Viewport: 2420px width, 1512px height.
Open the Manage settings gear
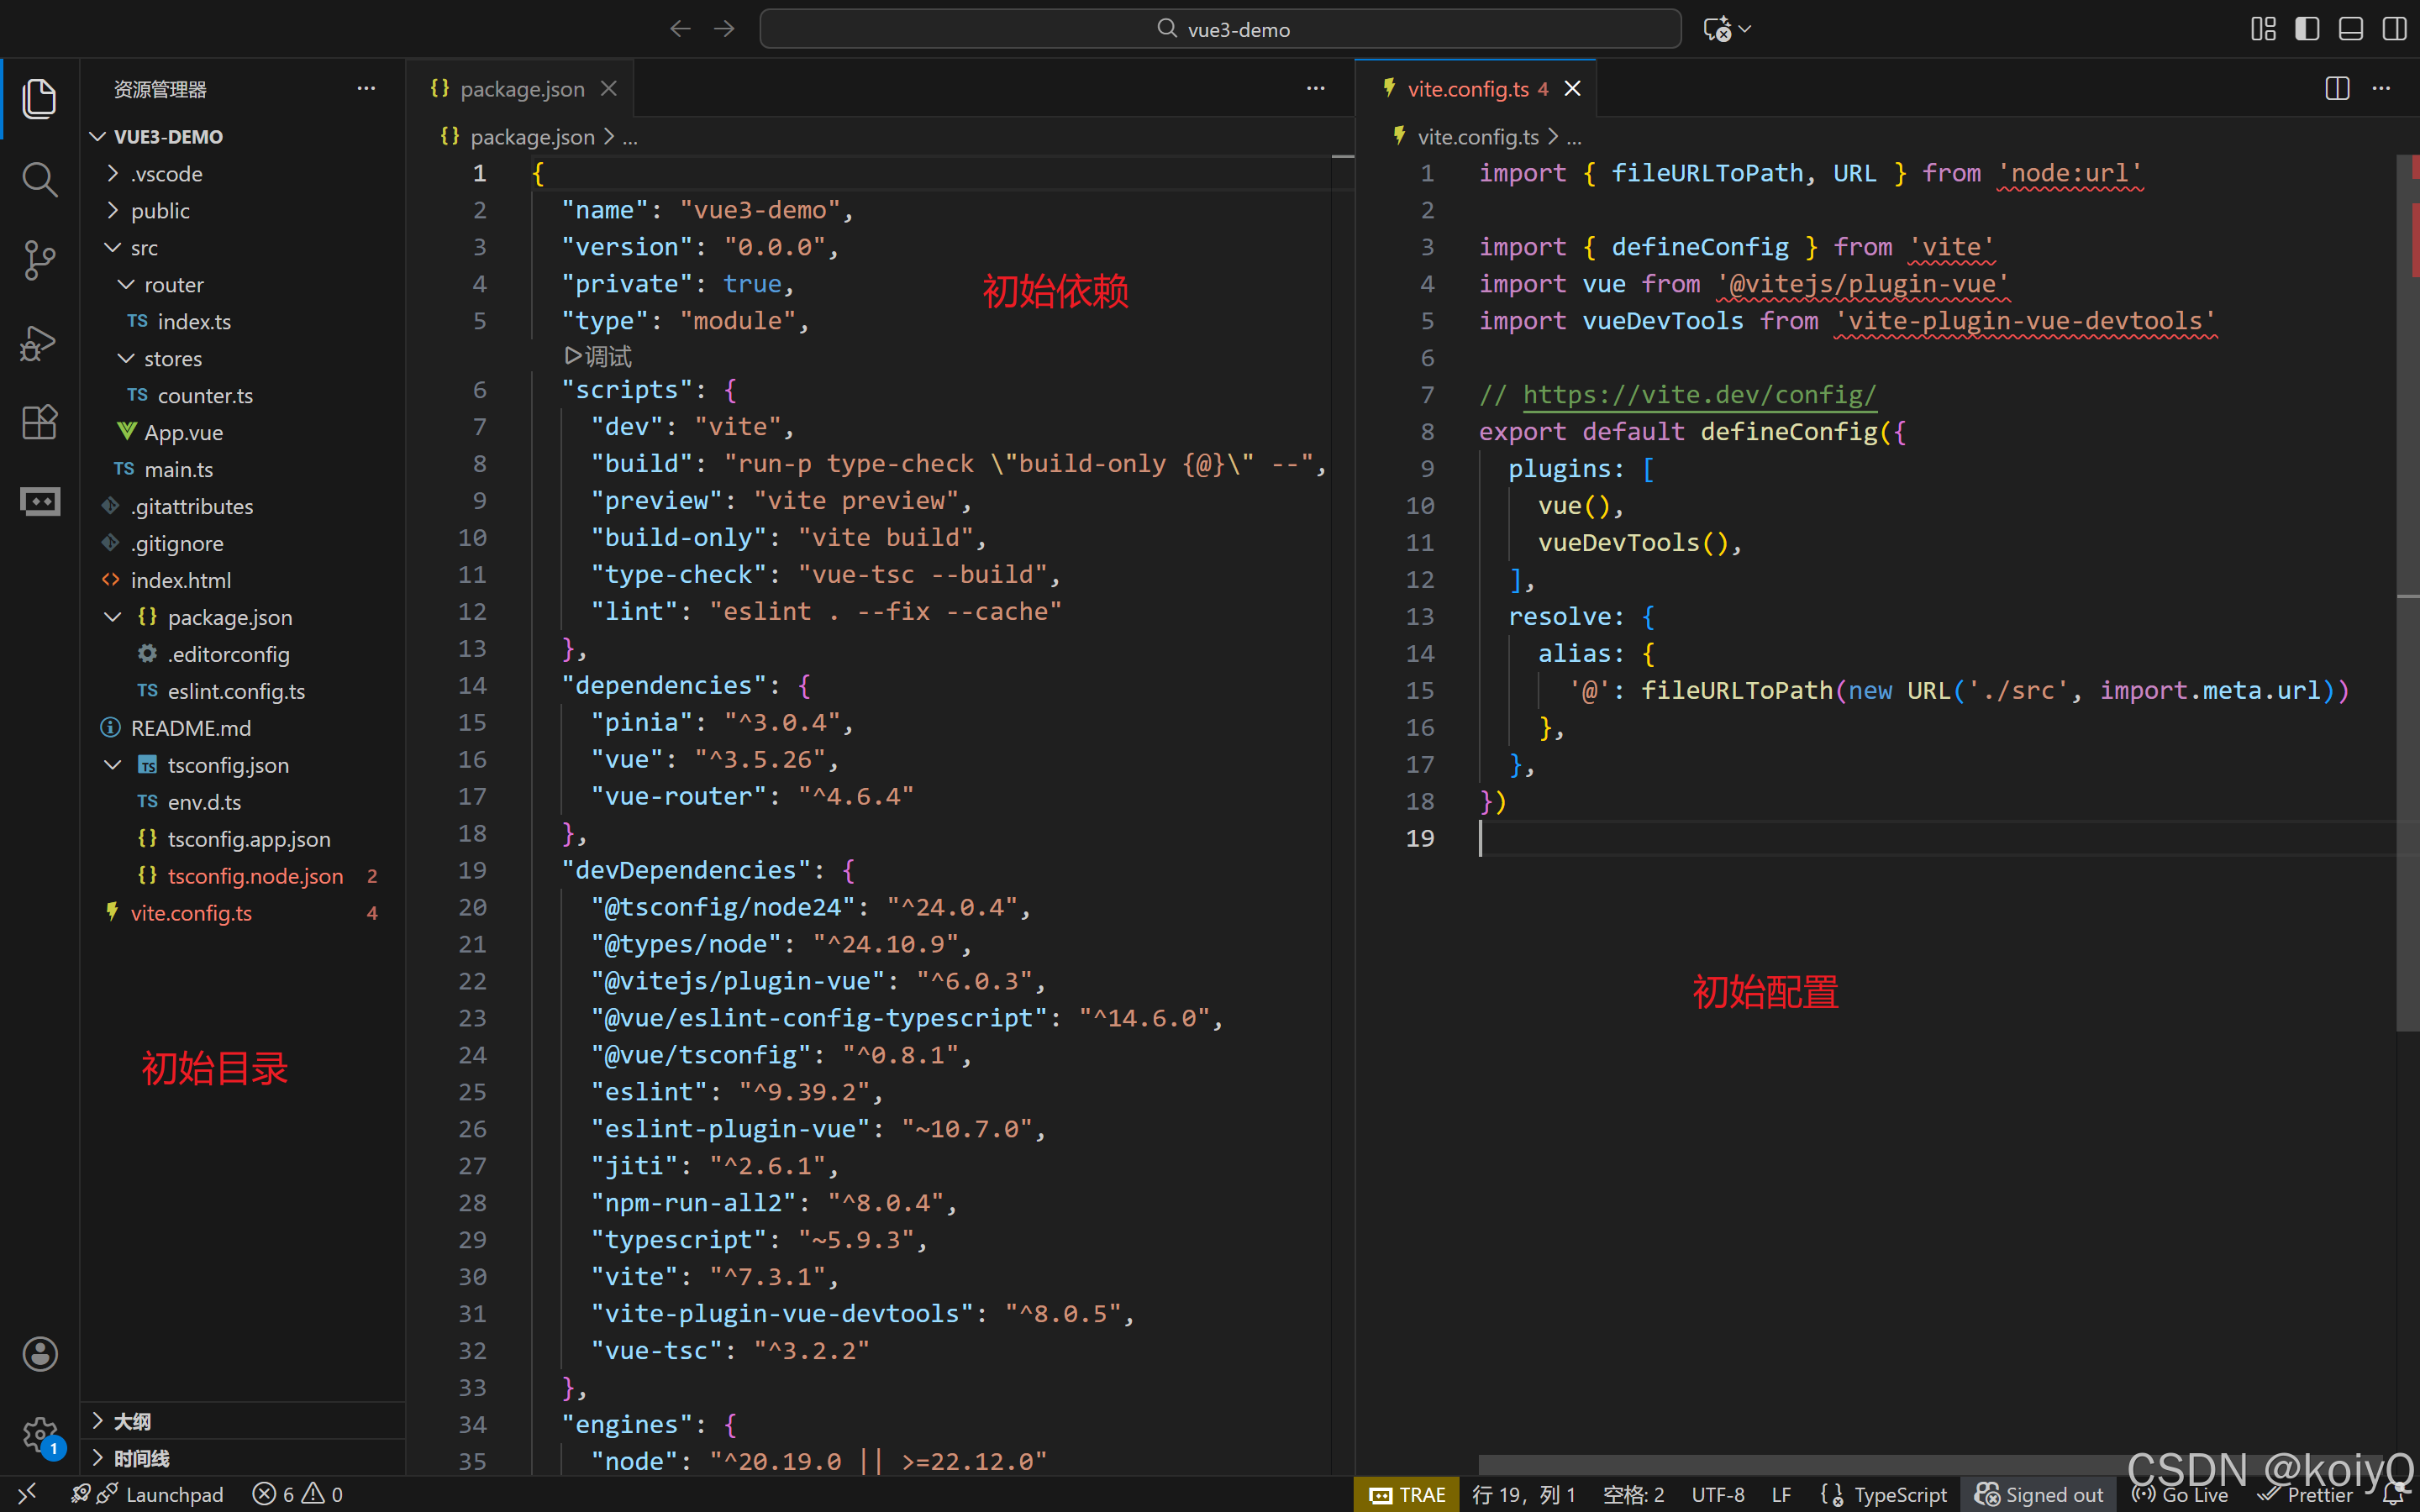pyautogui.click(x=39, y=1434)
